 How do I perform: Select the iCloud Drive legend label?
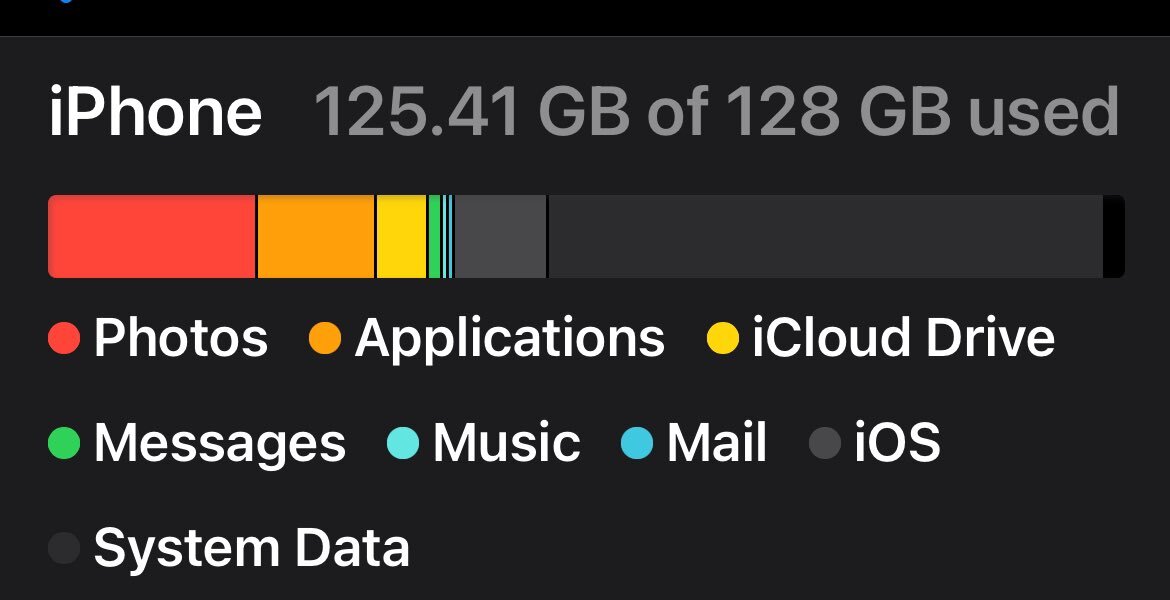click(903, 338)
